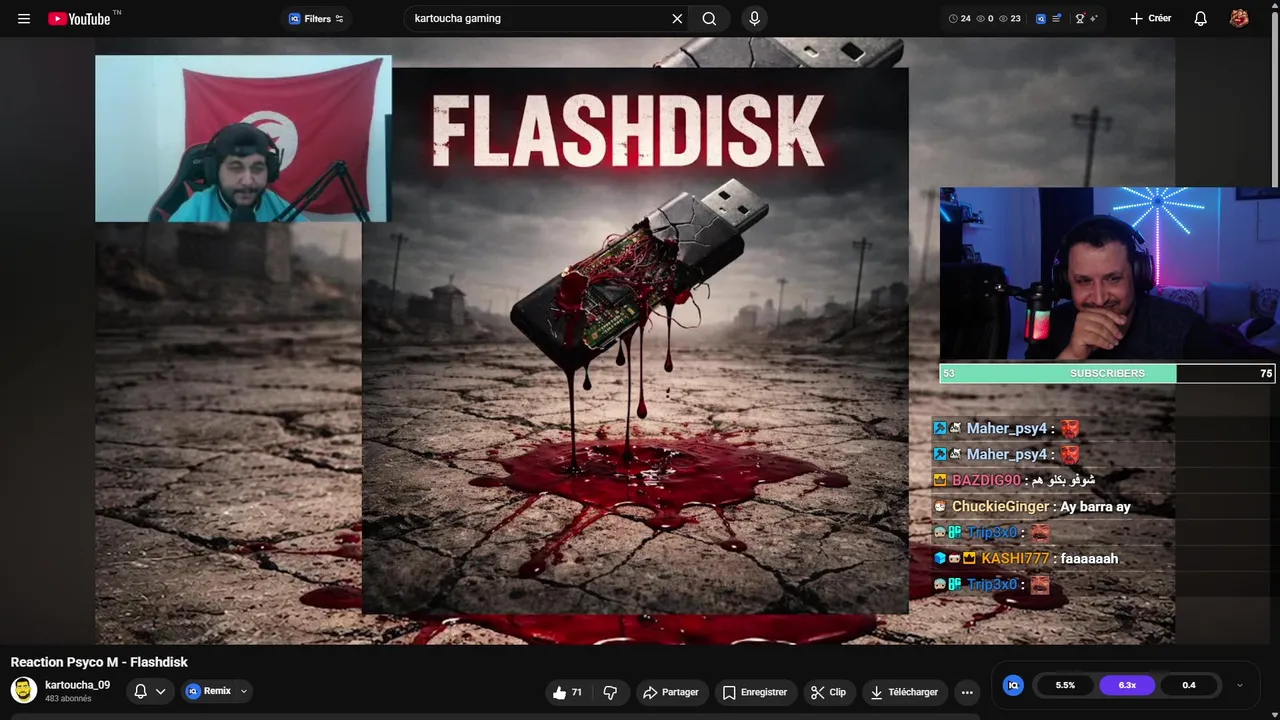Click the 0.4 stat pill
This screenshot has height=720, width=1280.
click(x=1189, y=685)
